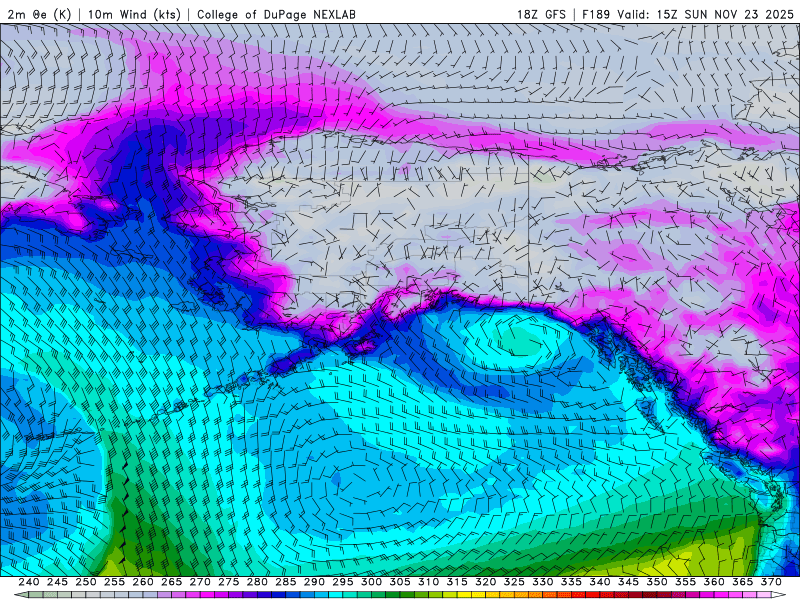800x600 pixels.
Task: Click the 270 value on the color scale
Action: [200, 582]
